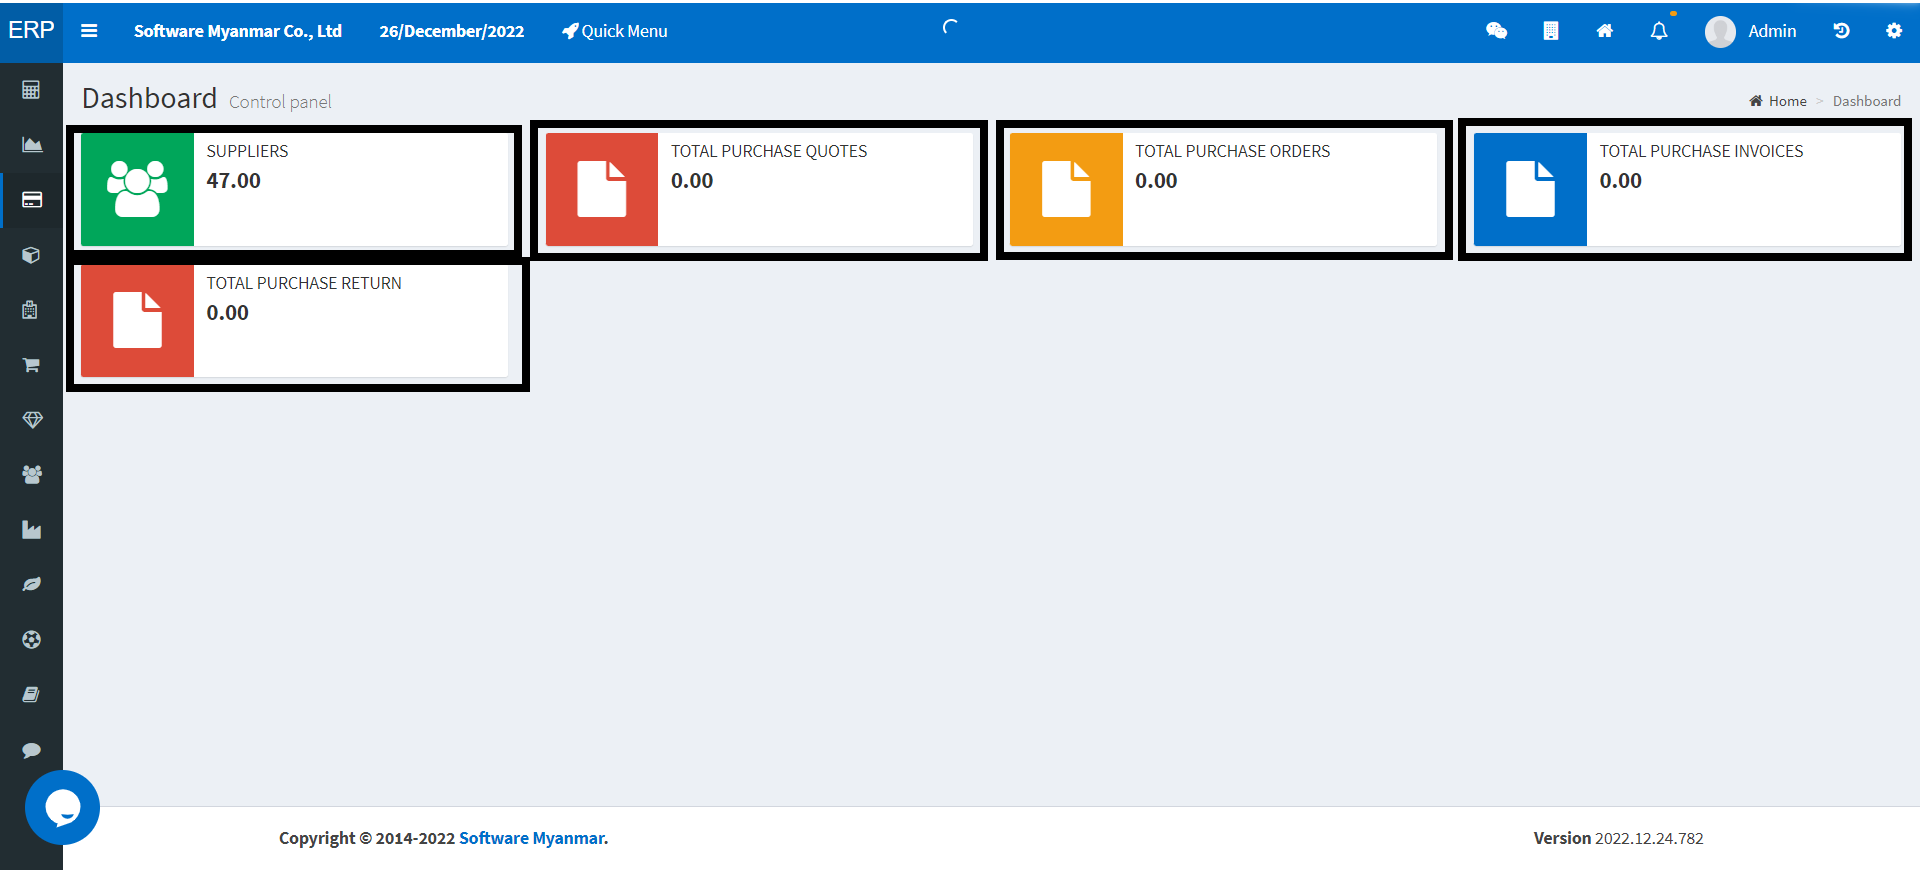Click the ERP logo
This screenshot has height=870, width=1920.
point(31,30)
